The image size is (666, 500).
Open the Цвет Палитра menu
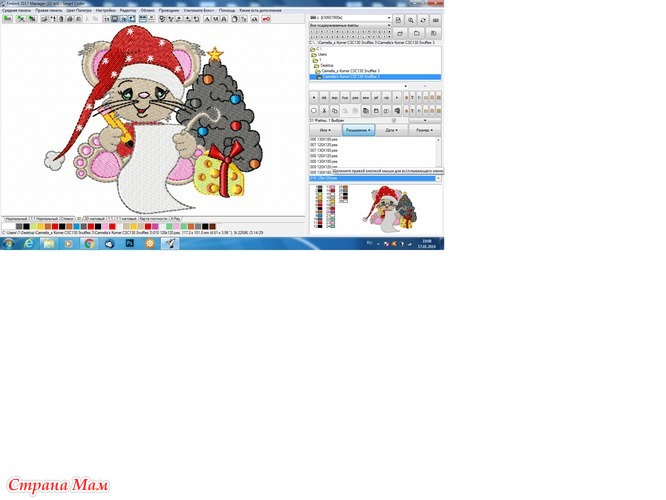point(79,10)
